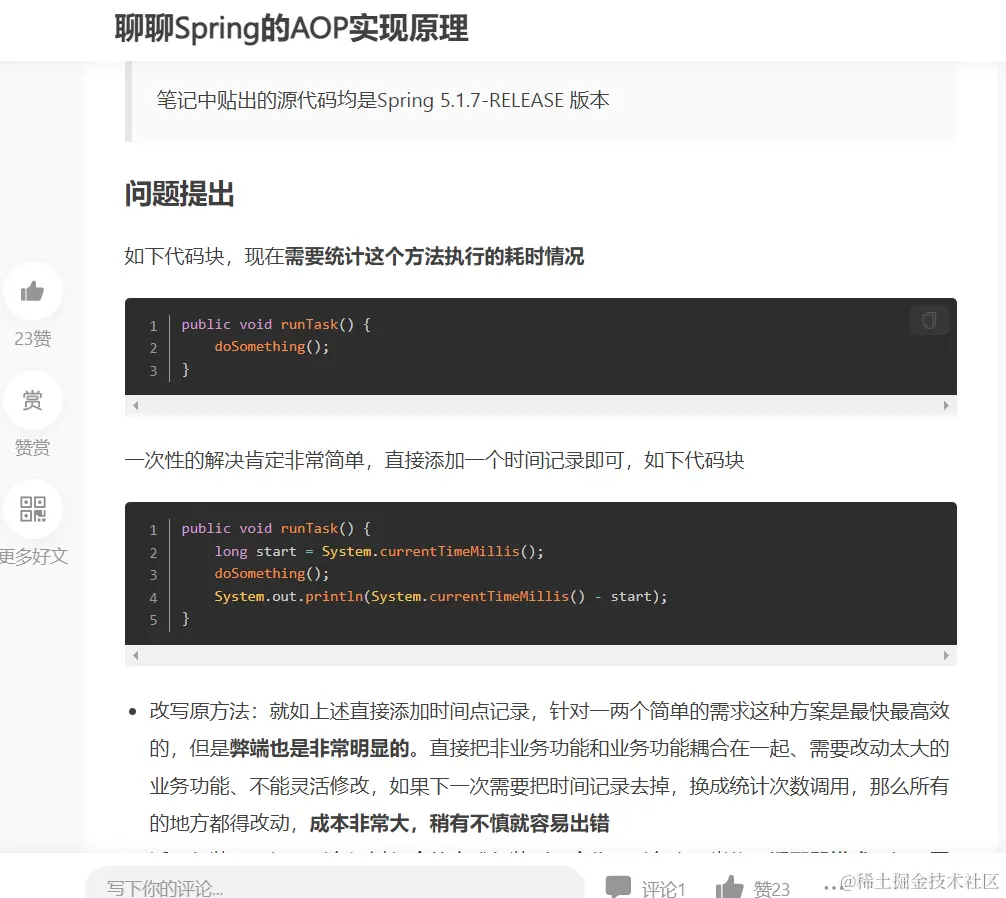Click right scroll arrow under first code block

tap(946, 405)
